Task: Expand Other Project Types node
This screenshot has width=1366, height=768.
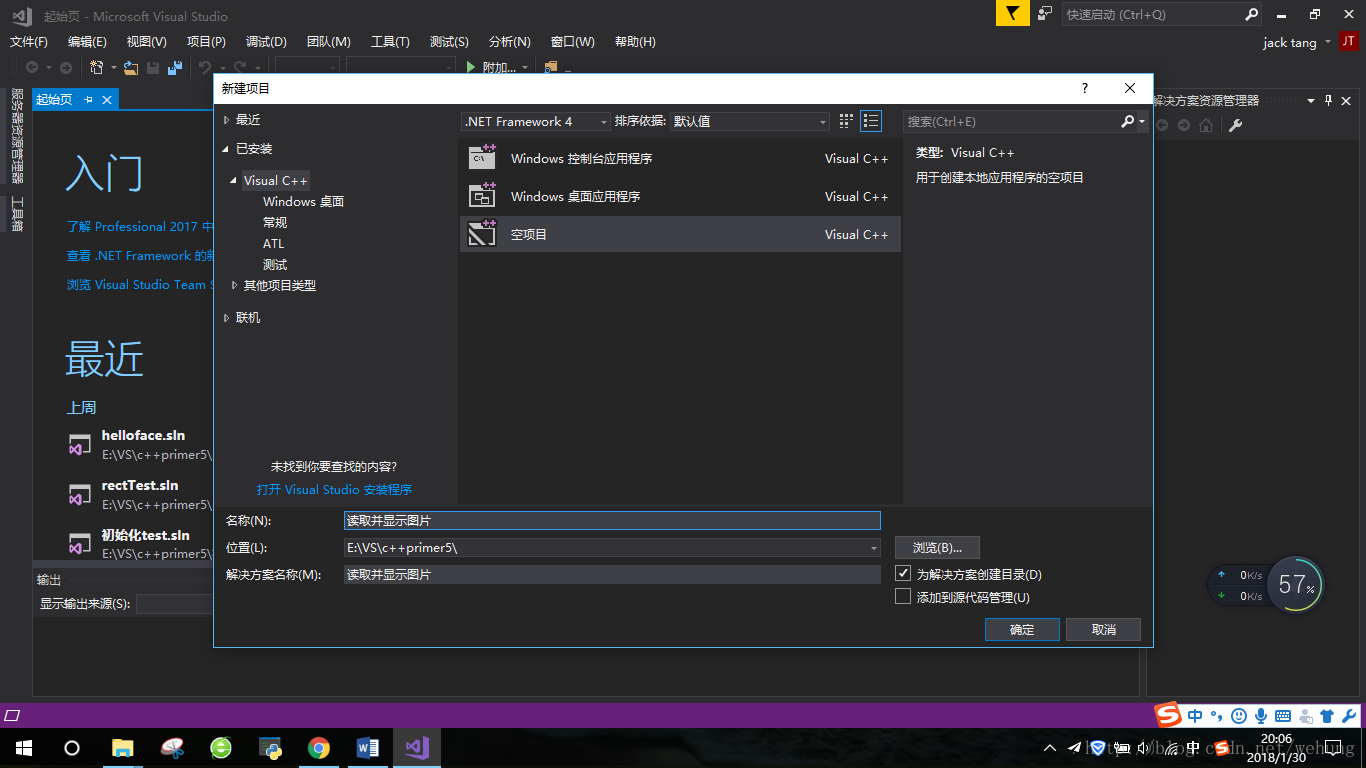Action: coord(235,285)
